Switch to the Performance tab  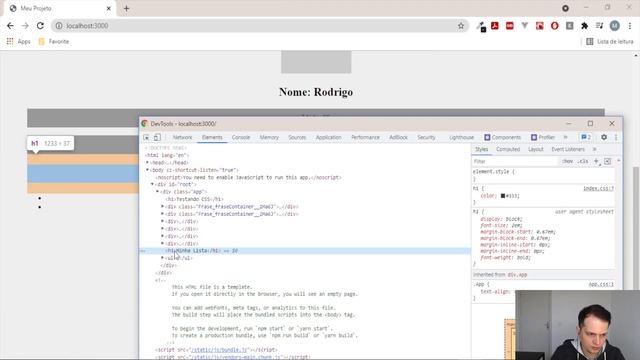[365, 138]
